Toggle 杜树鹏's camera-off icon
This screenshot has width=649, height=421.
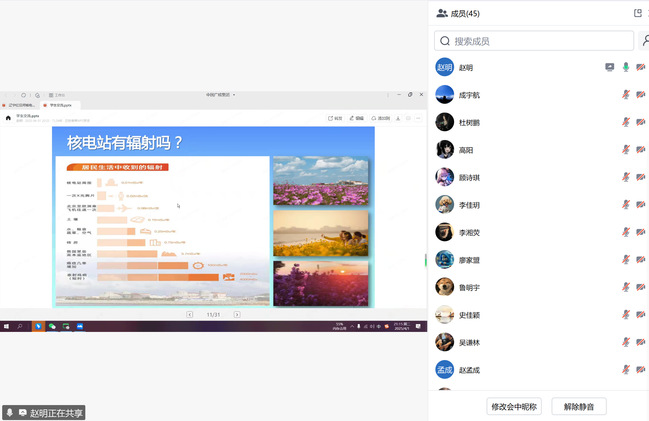pyautogui.click(x=641, y=122)
